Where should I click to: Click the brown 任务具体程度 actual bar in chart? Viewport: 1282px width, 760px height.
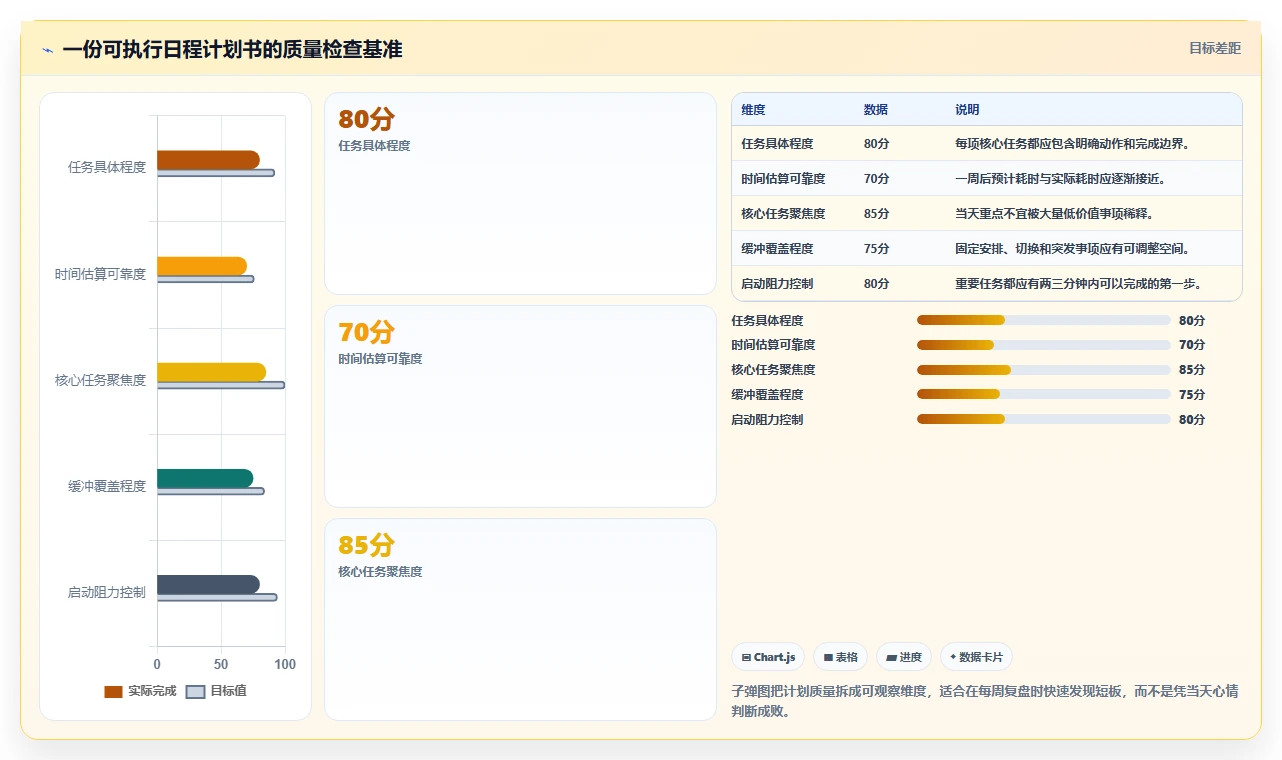(x=208, y=160)
